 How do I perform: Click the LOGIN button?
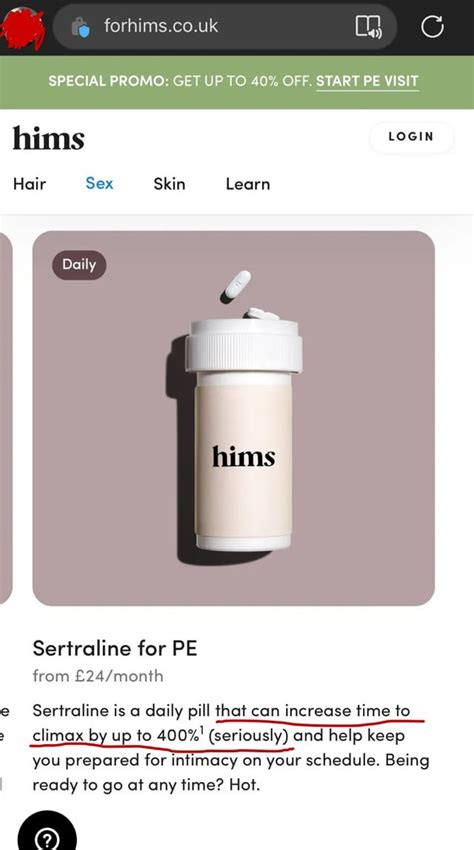tap(411, 137)
